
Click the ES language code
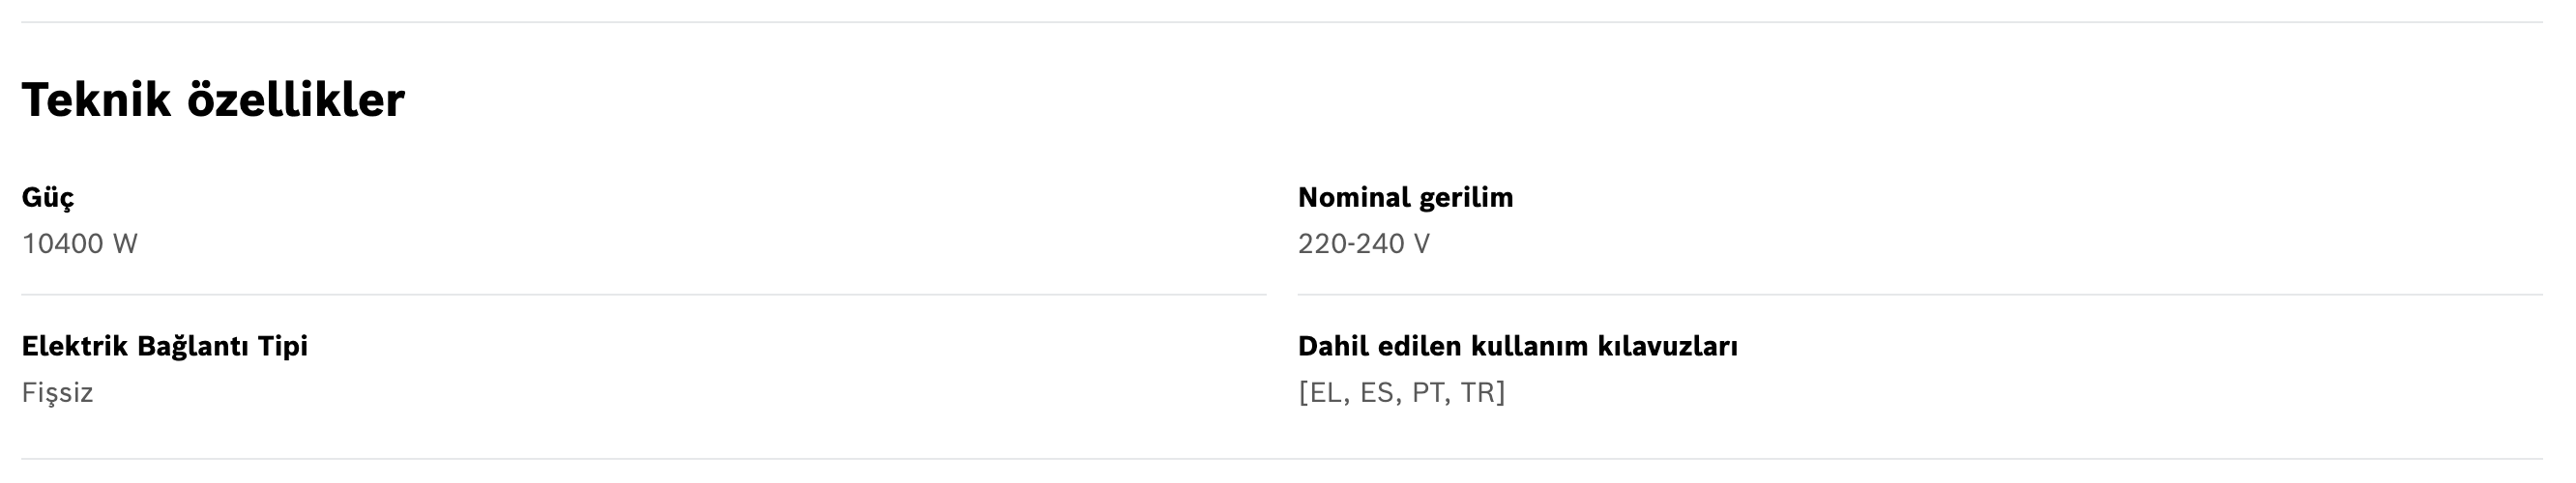[x=1377, y=393]
